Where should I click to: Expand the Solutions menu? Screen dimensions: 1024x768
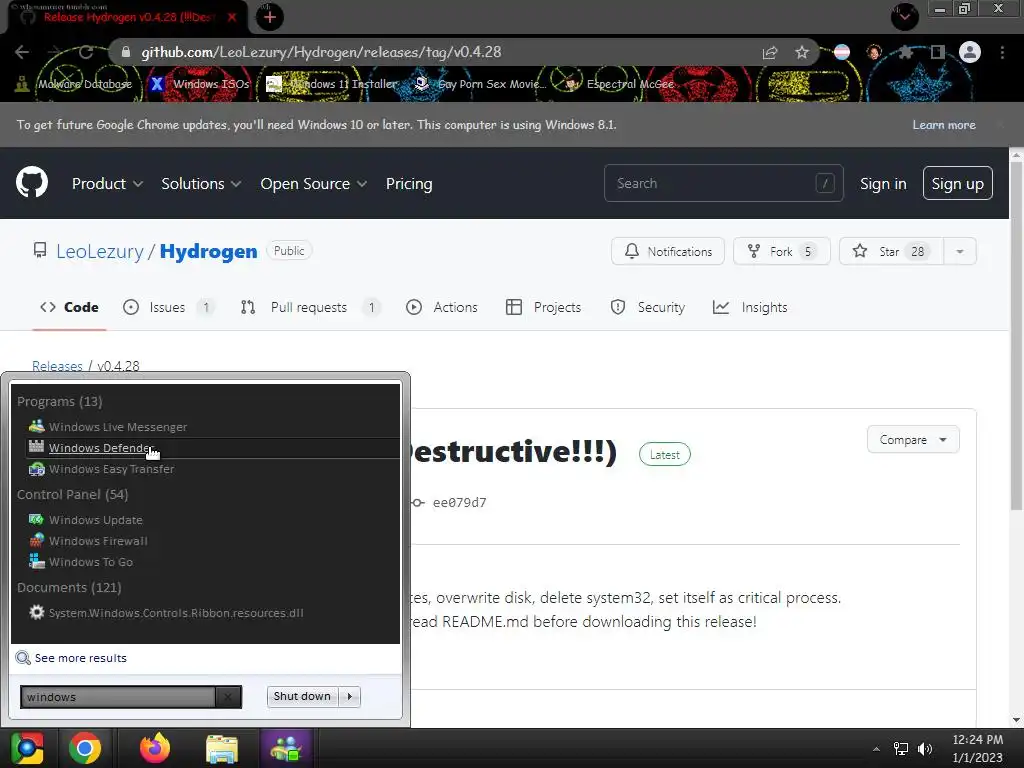pos(201,184)
